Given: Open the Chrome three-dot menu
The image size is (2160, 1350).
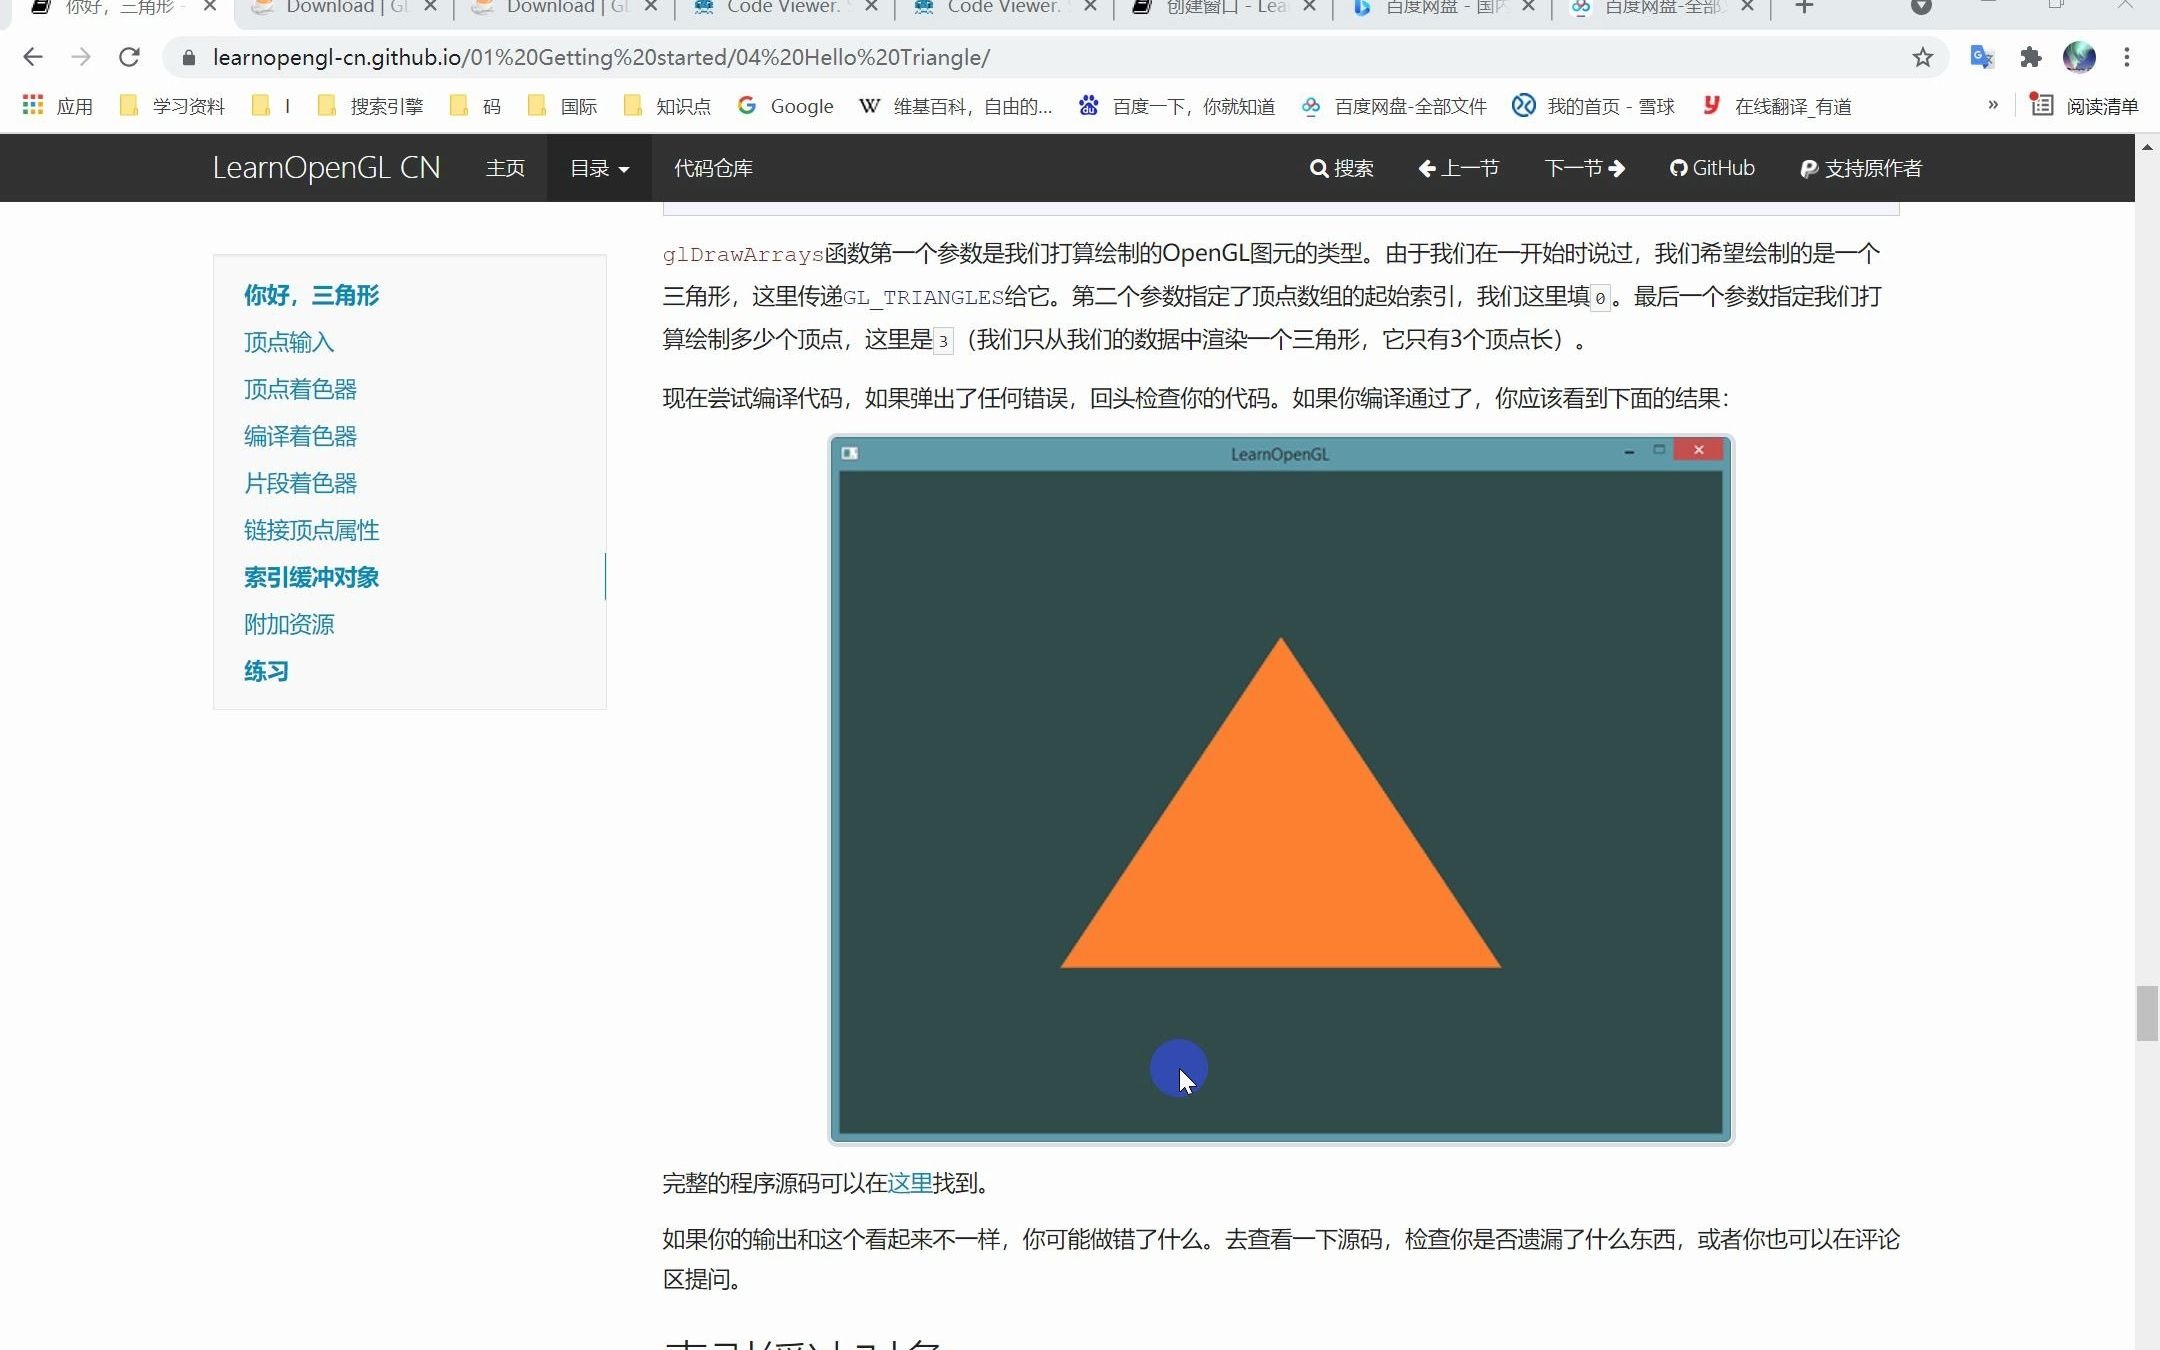Looking at the screenshot, I should click(2127, 57).
